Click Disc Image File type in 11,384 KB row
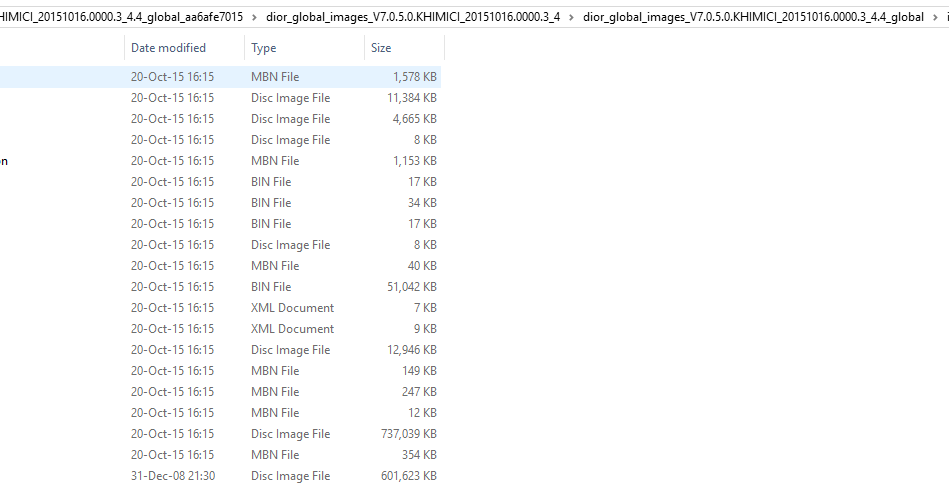The image size is (949, 498). coord(291,98)
